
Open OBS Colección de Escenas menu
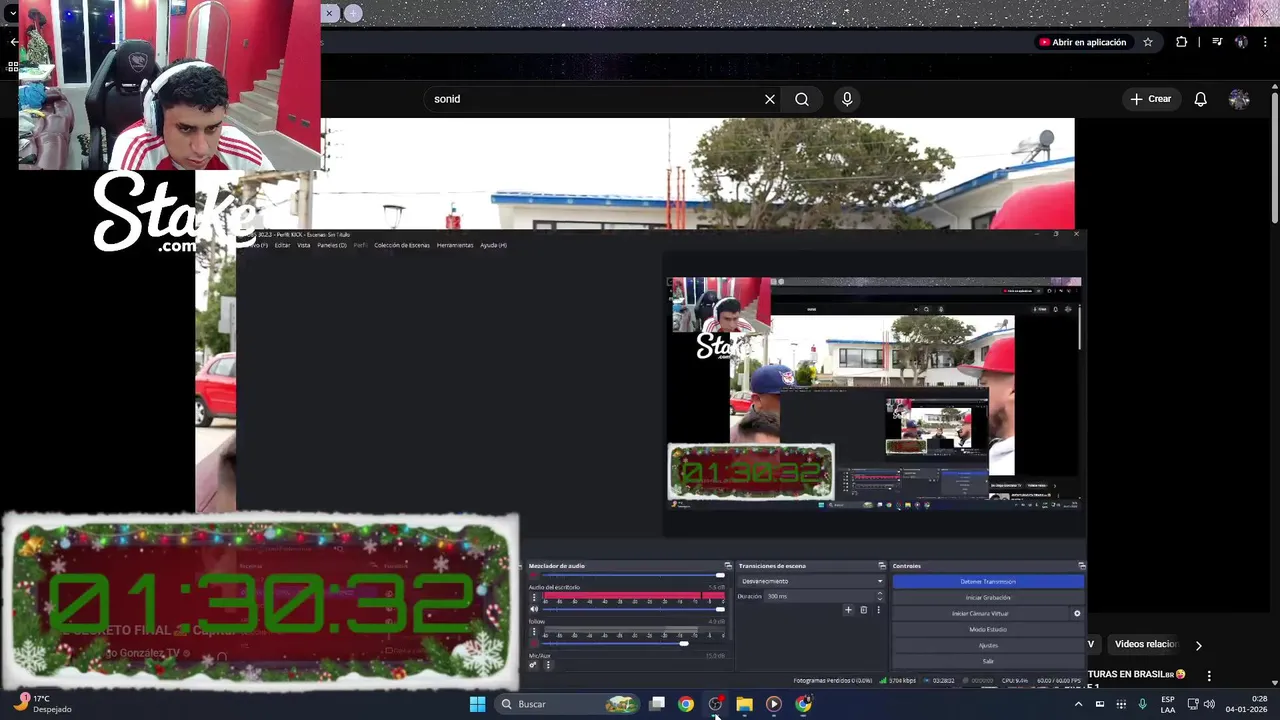click(402, 245)
